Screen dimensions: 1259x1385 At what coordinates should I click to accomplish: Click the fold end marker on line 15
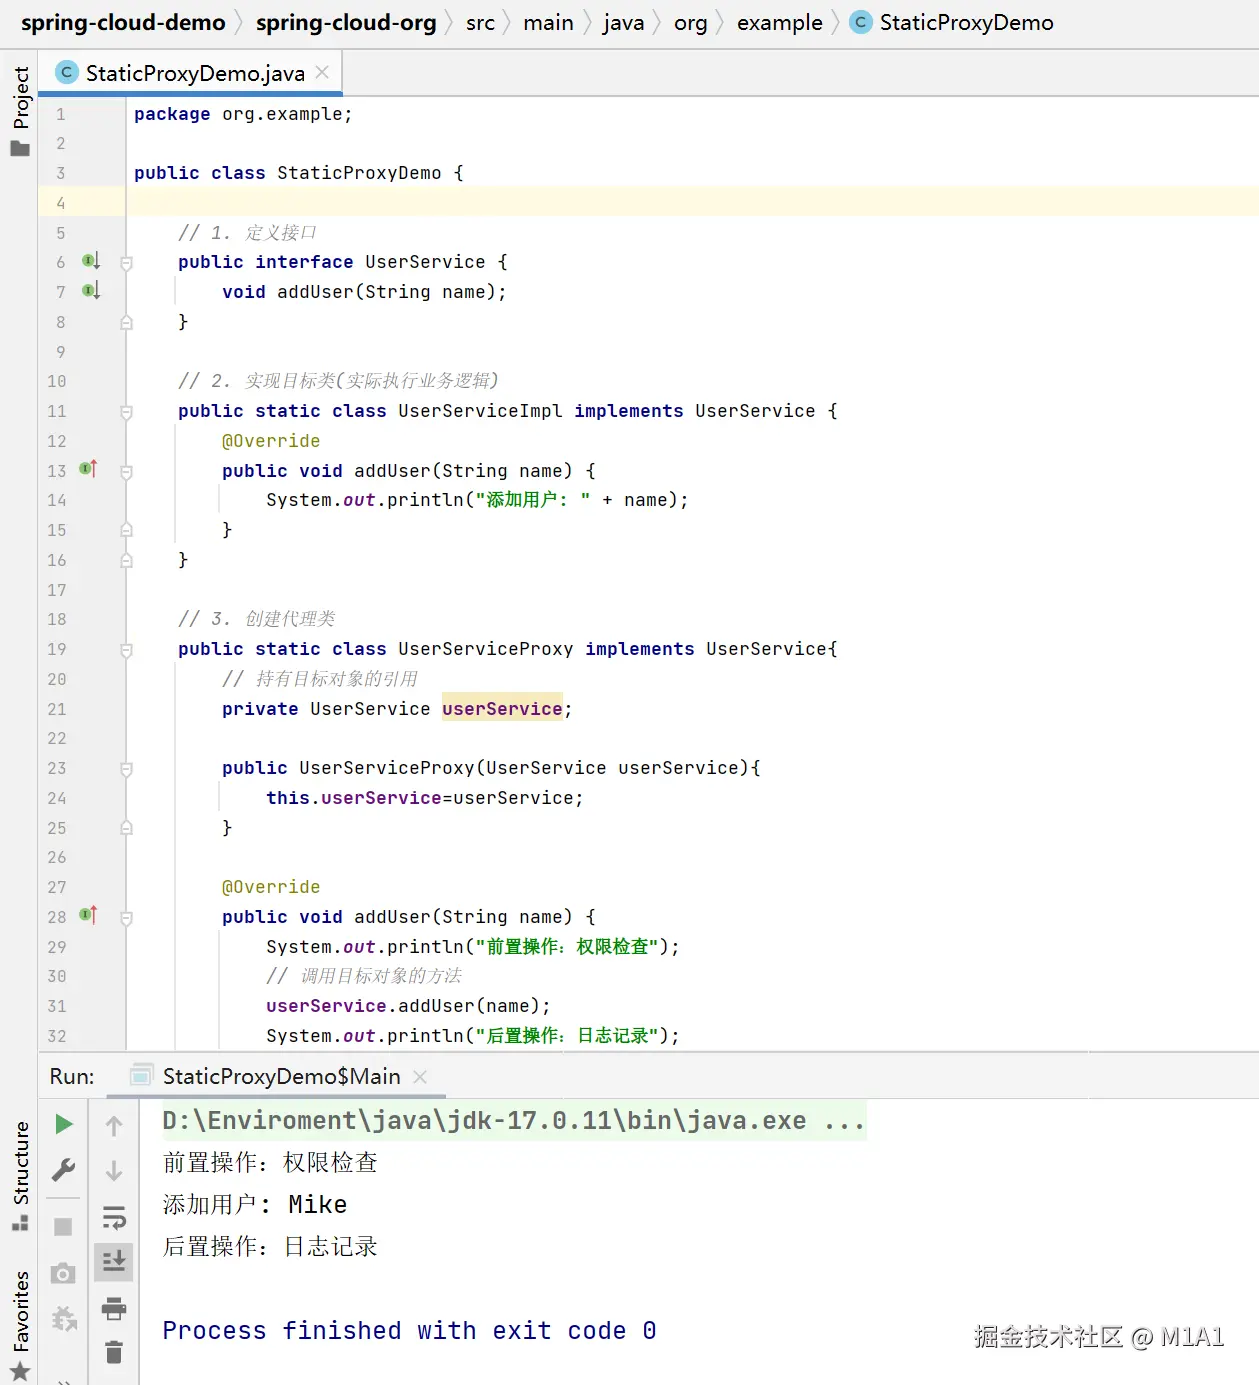[127, 530]
